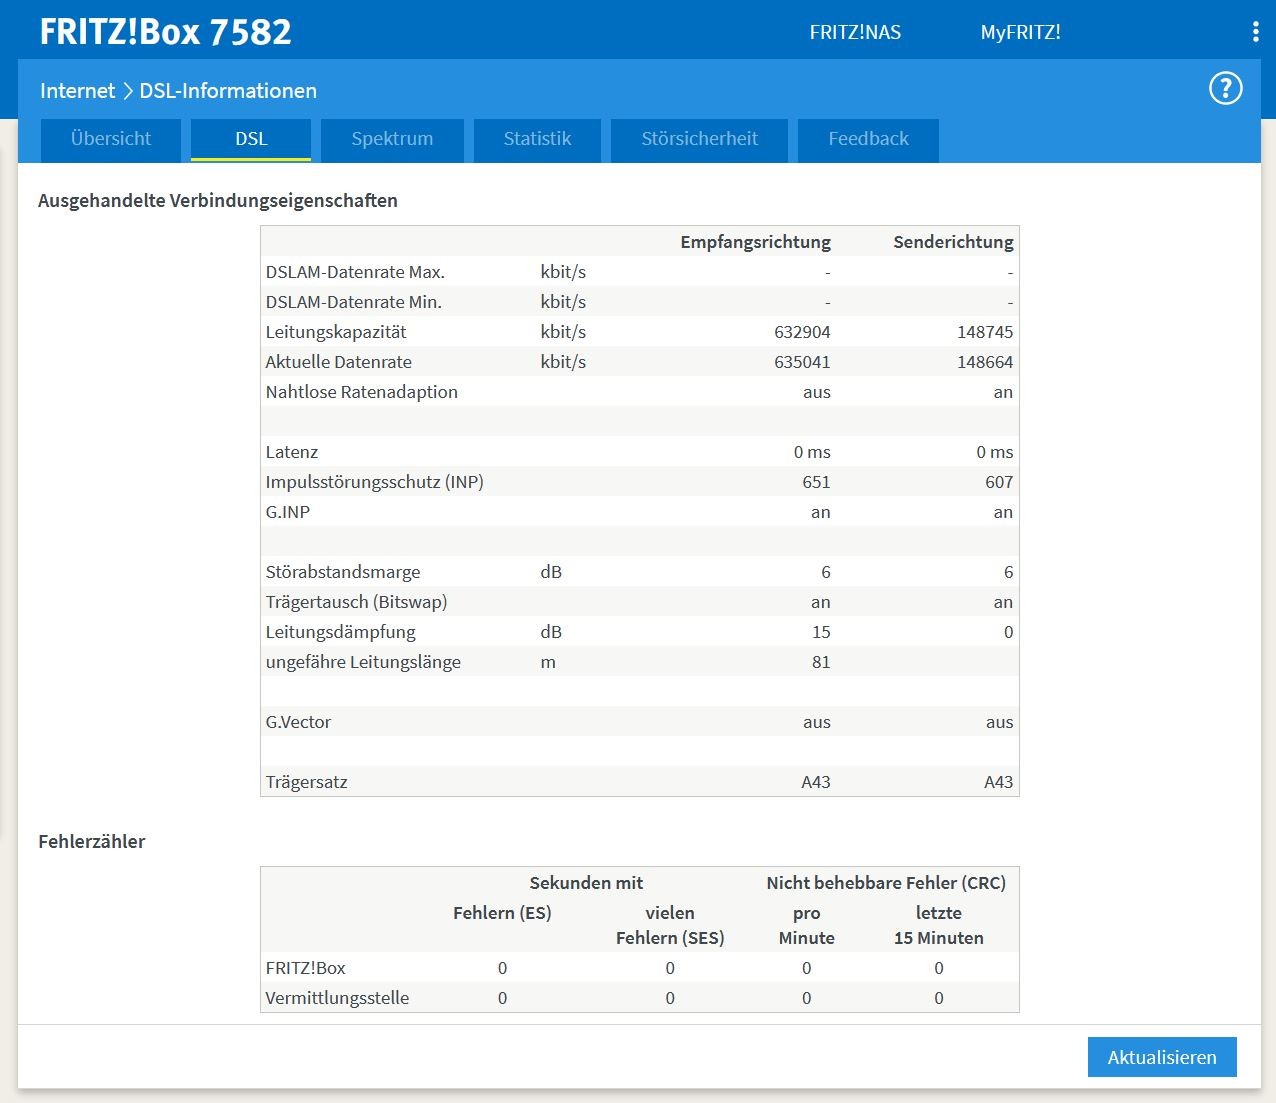Click the Senderichtung column header
Screen dimensions: 1276x1103
952,242
